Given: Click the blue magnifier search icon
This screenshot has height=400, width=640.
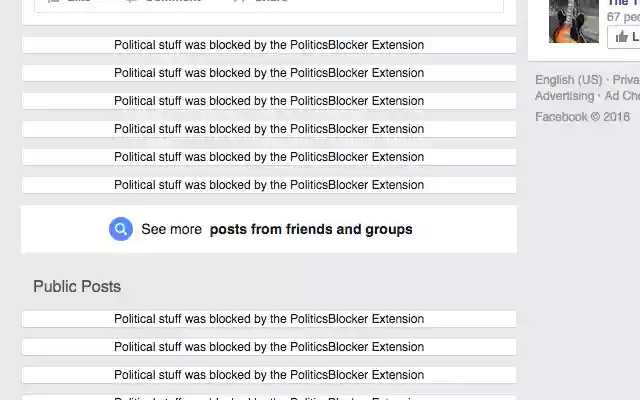Looking at the screenshot, I should point(121,229).
